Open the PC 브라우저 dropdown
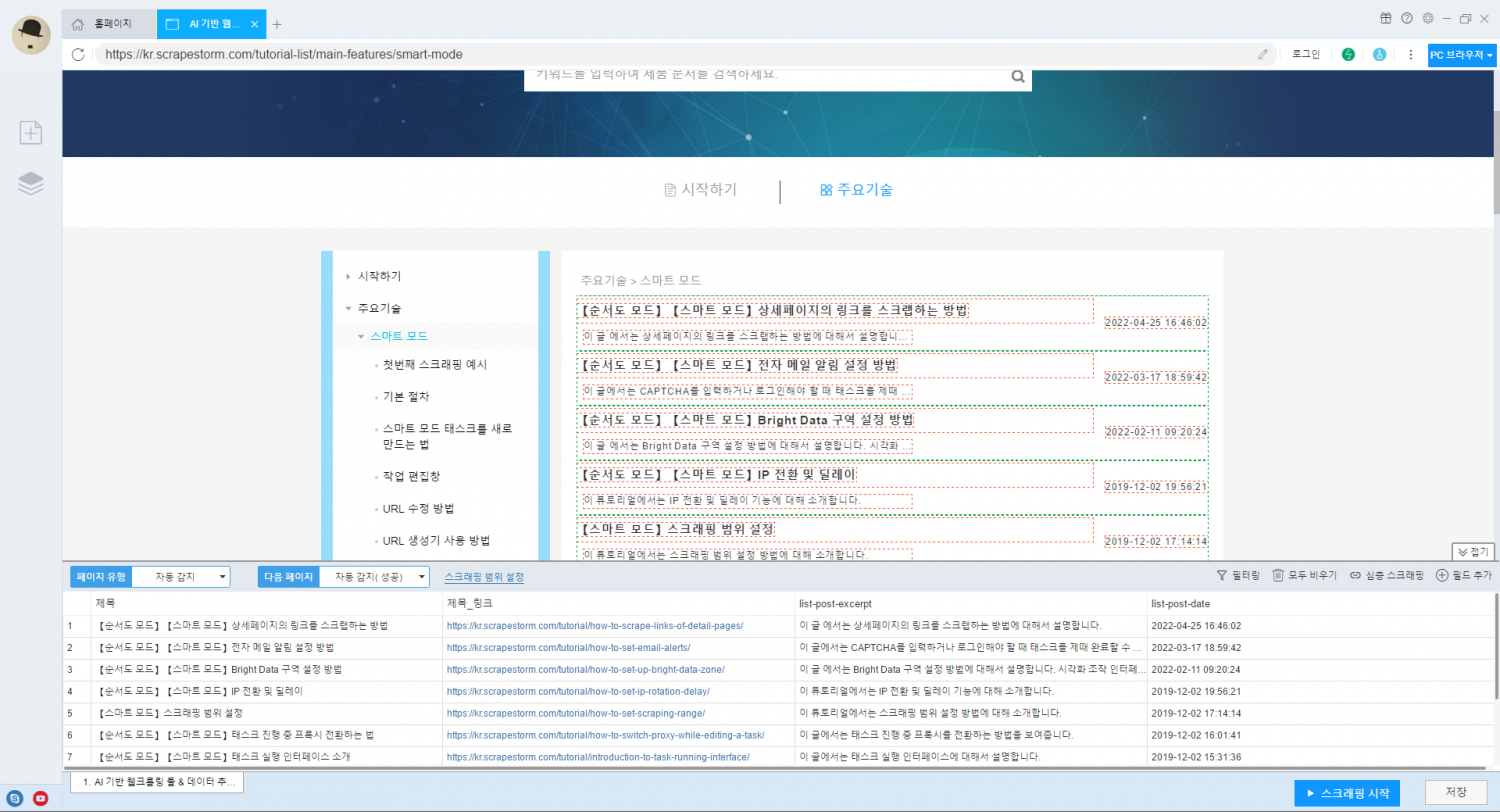The width and height of the screenshot is (1500, 812). tap(1457, 54)
